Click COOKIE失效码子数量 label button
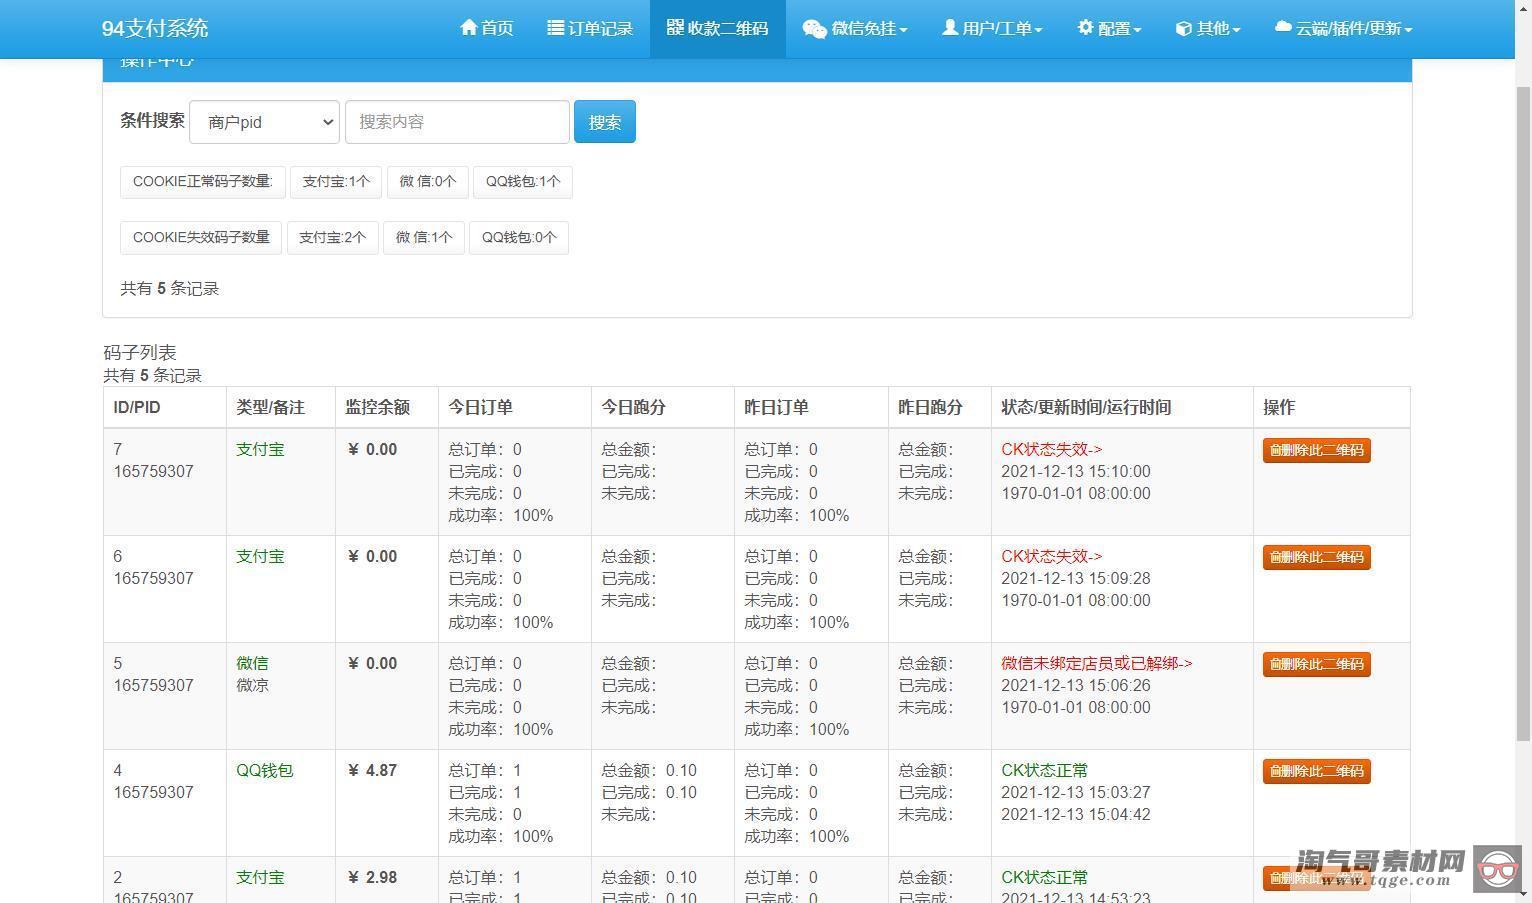The height and width of the screenshot is (903, 1532). click(x=201, y=238)
